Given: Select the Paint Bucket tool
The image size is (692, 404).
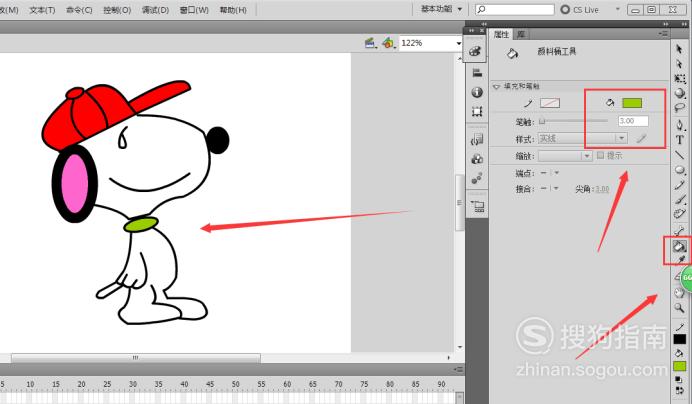Looking at the screenshot, I should pos(679,245).
